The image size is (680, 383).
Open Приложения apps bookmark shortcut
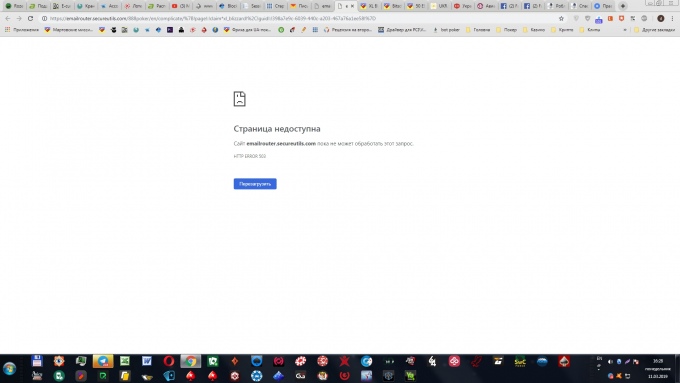click(x=22, y=30)
